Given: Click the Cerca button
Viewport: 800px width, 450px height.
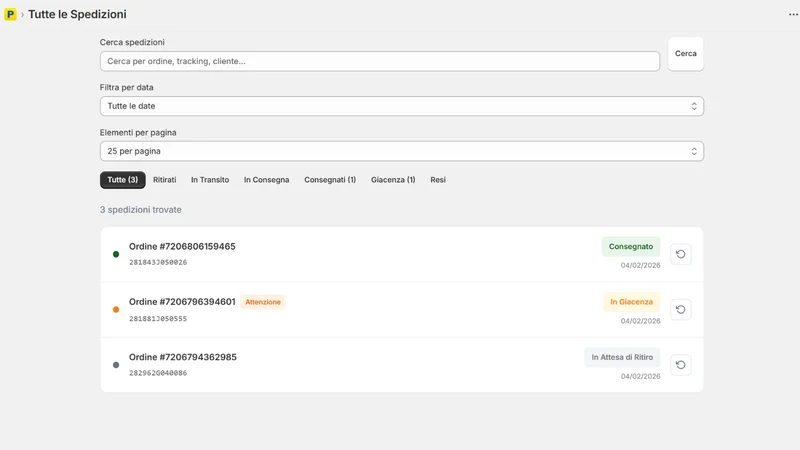Looking at the screenshot, I should point(686,54).
